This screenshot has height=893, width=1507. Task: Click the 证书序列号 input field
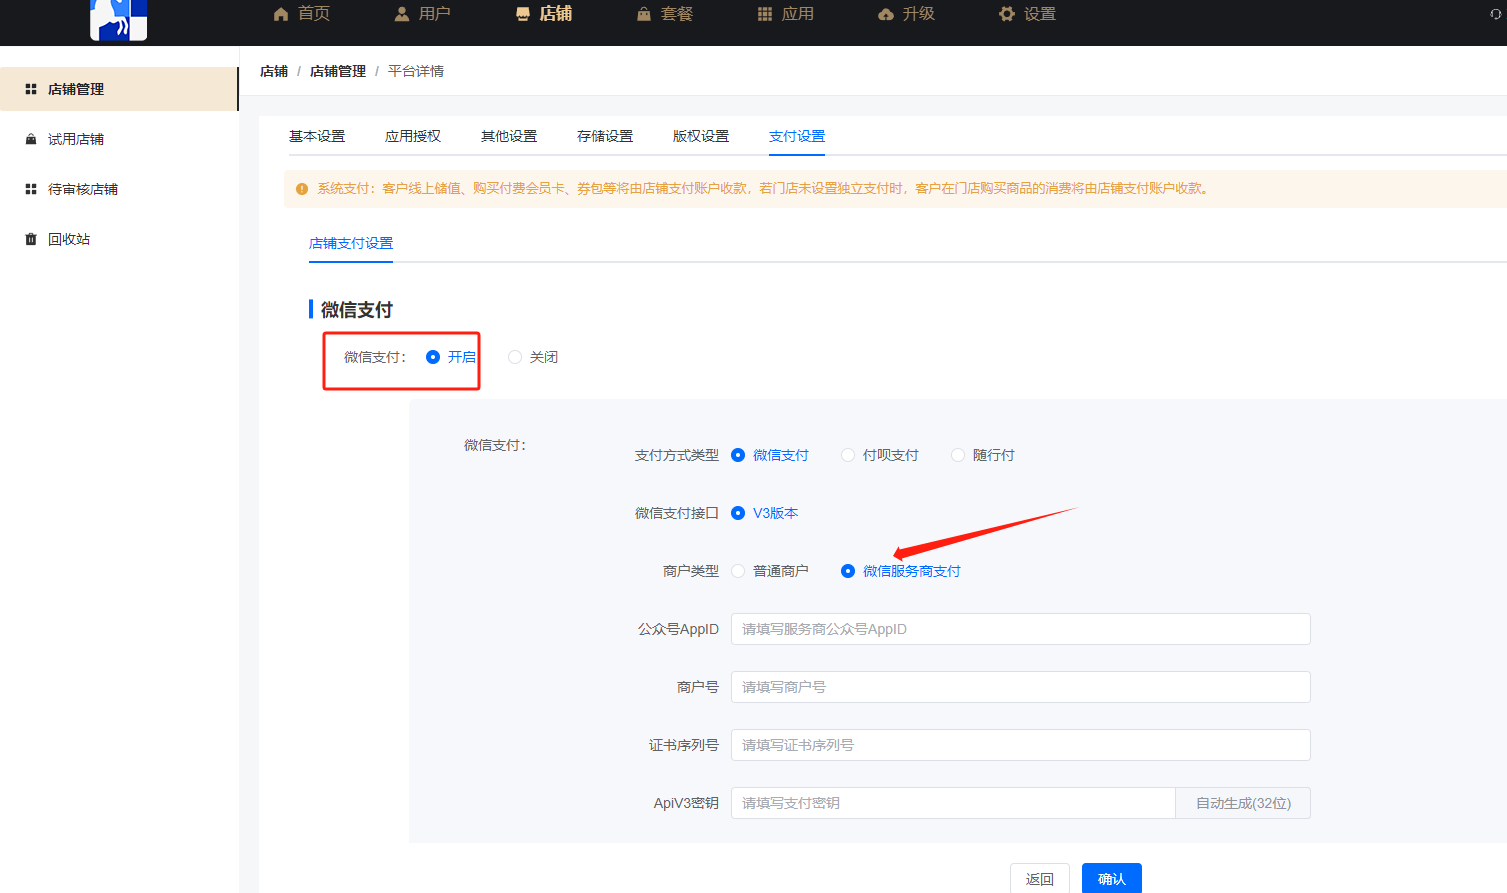[1021, 745]
